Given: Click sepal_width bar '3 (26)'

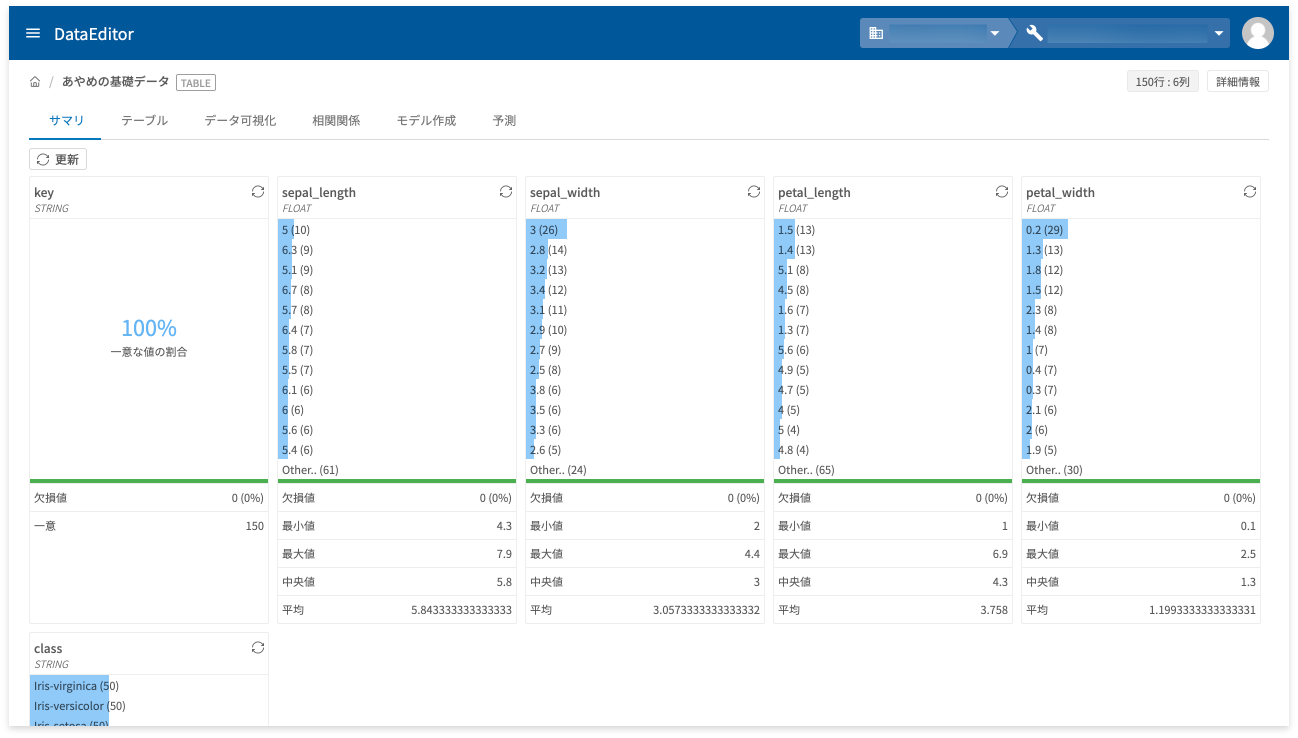Looking at the screenshot, I should tap(644, 230).
